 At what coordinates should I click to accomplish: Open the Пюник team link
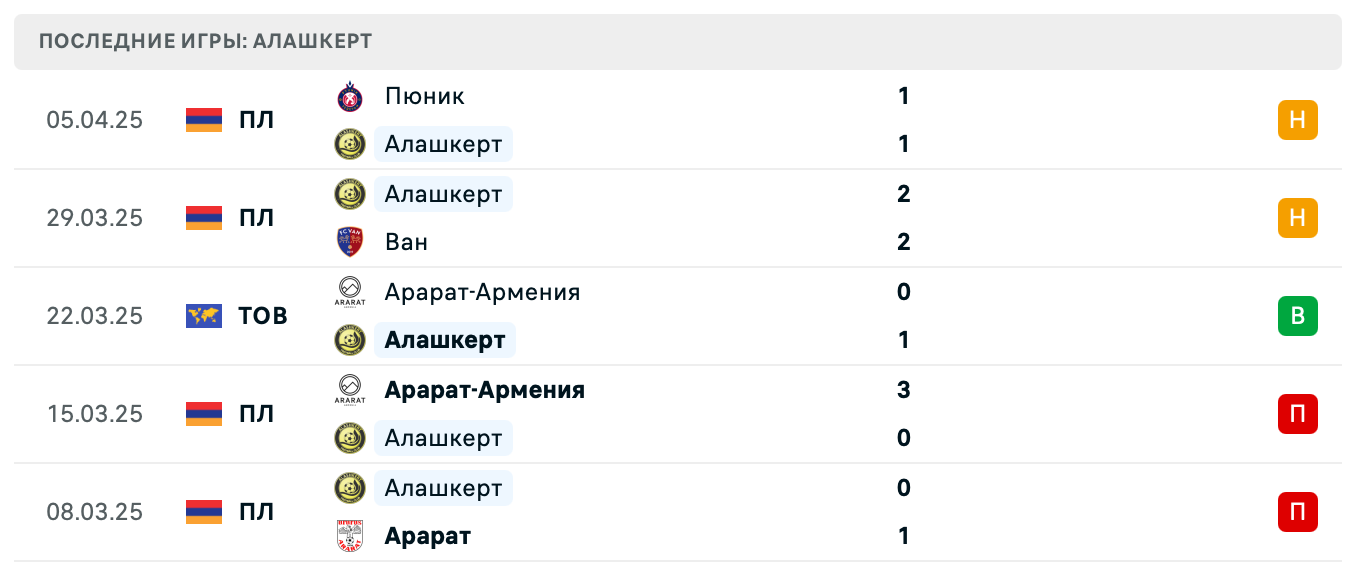click(x=424, y=96)
